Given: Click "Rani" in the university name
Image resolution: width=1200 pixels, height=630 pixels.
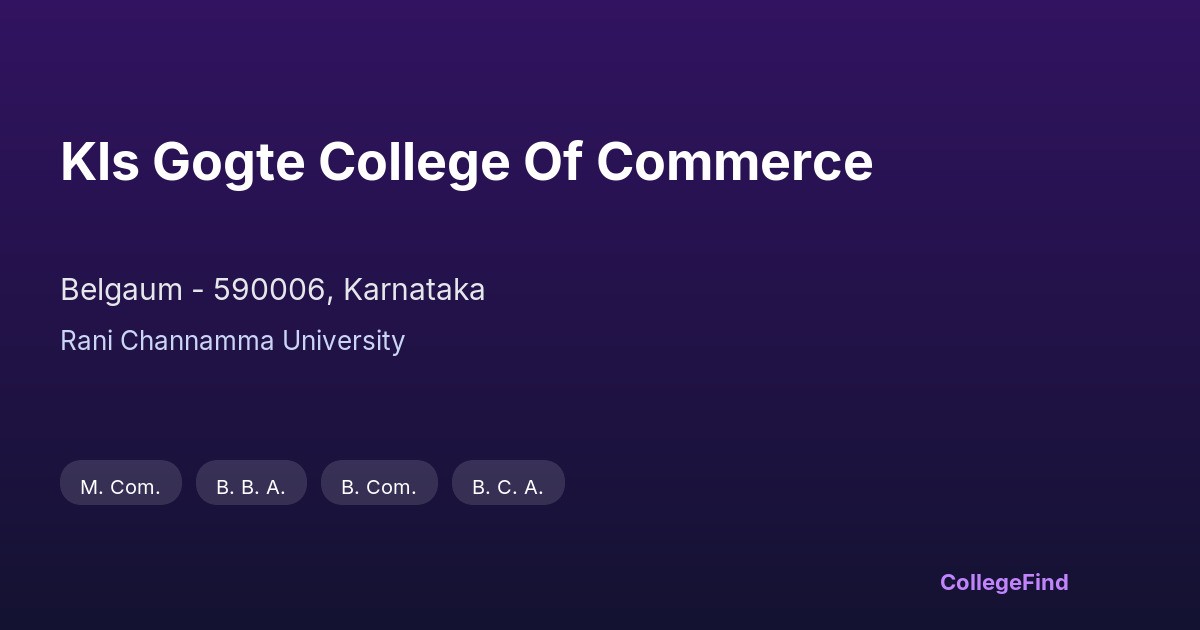Looking at the screenshot, I should pyautogui.click(x=86, y=341).
